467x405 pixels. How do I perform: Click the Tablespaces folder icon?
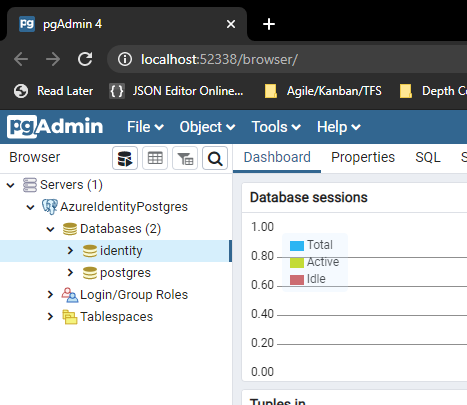pos(70,317)
